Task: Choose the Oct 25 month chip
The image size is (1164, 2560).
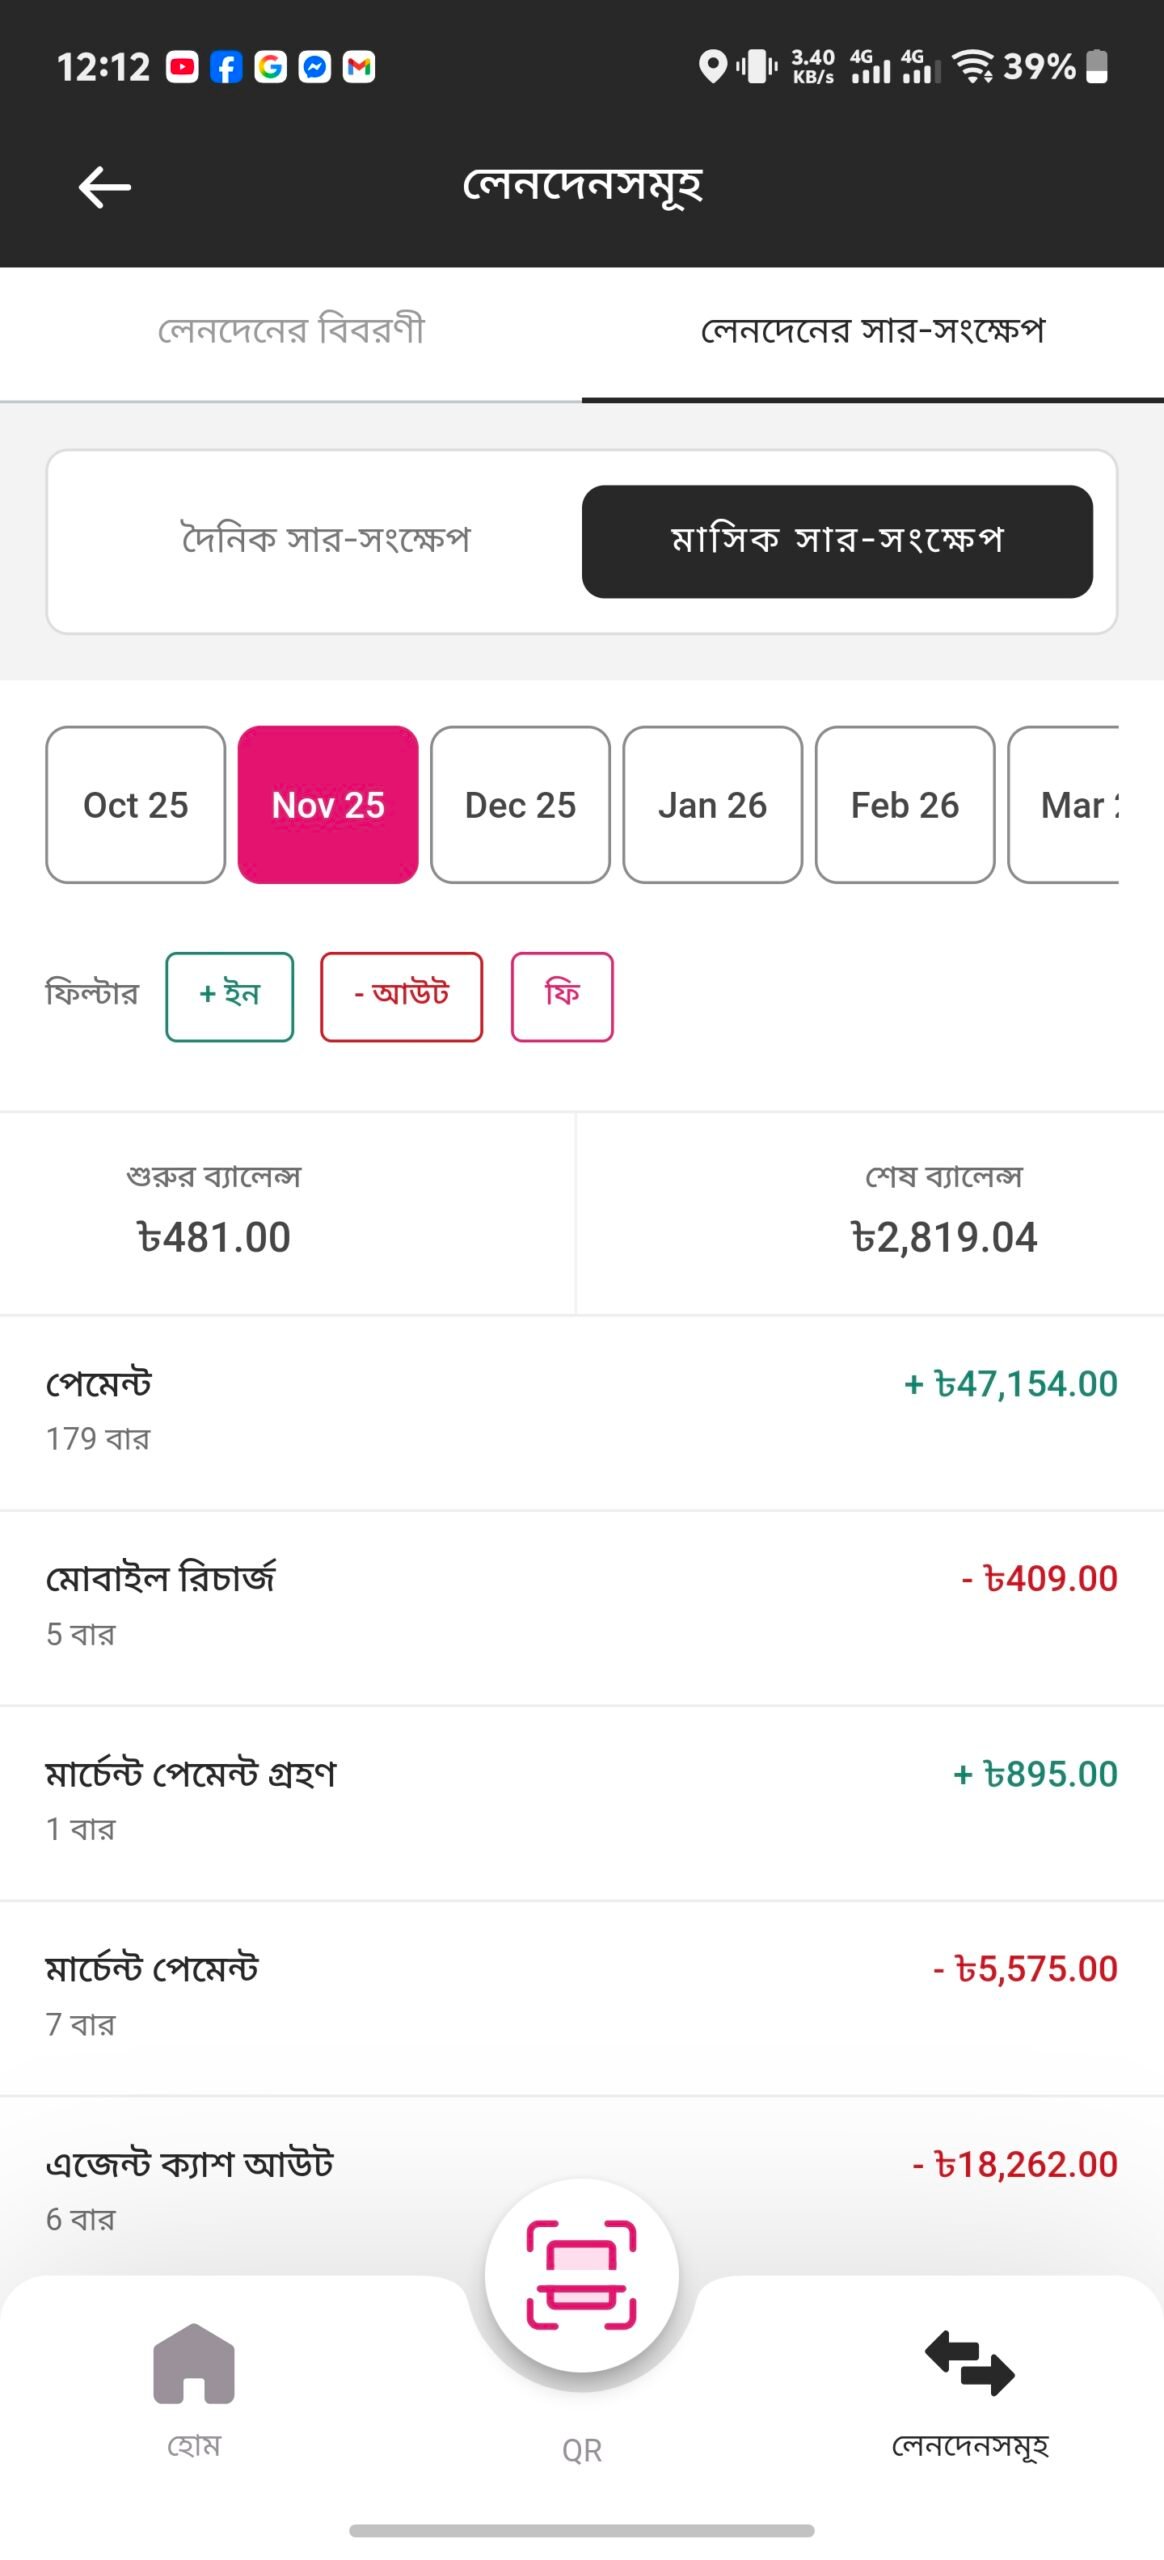Action: click(x=136, y=805)
